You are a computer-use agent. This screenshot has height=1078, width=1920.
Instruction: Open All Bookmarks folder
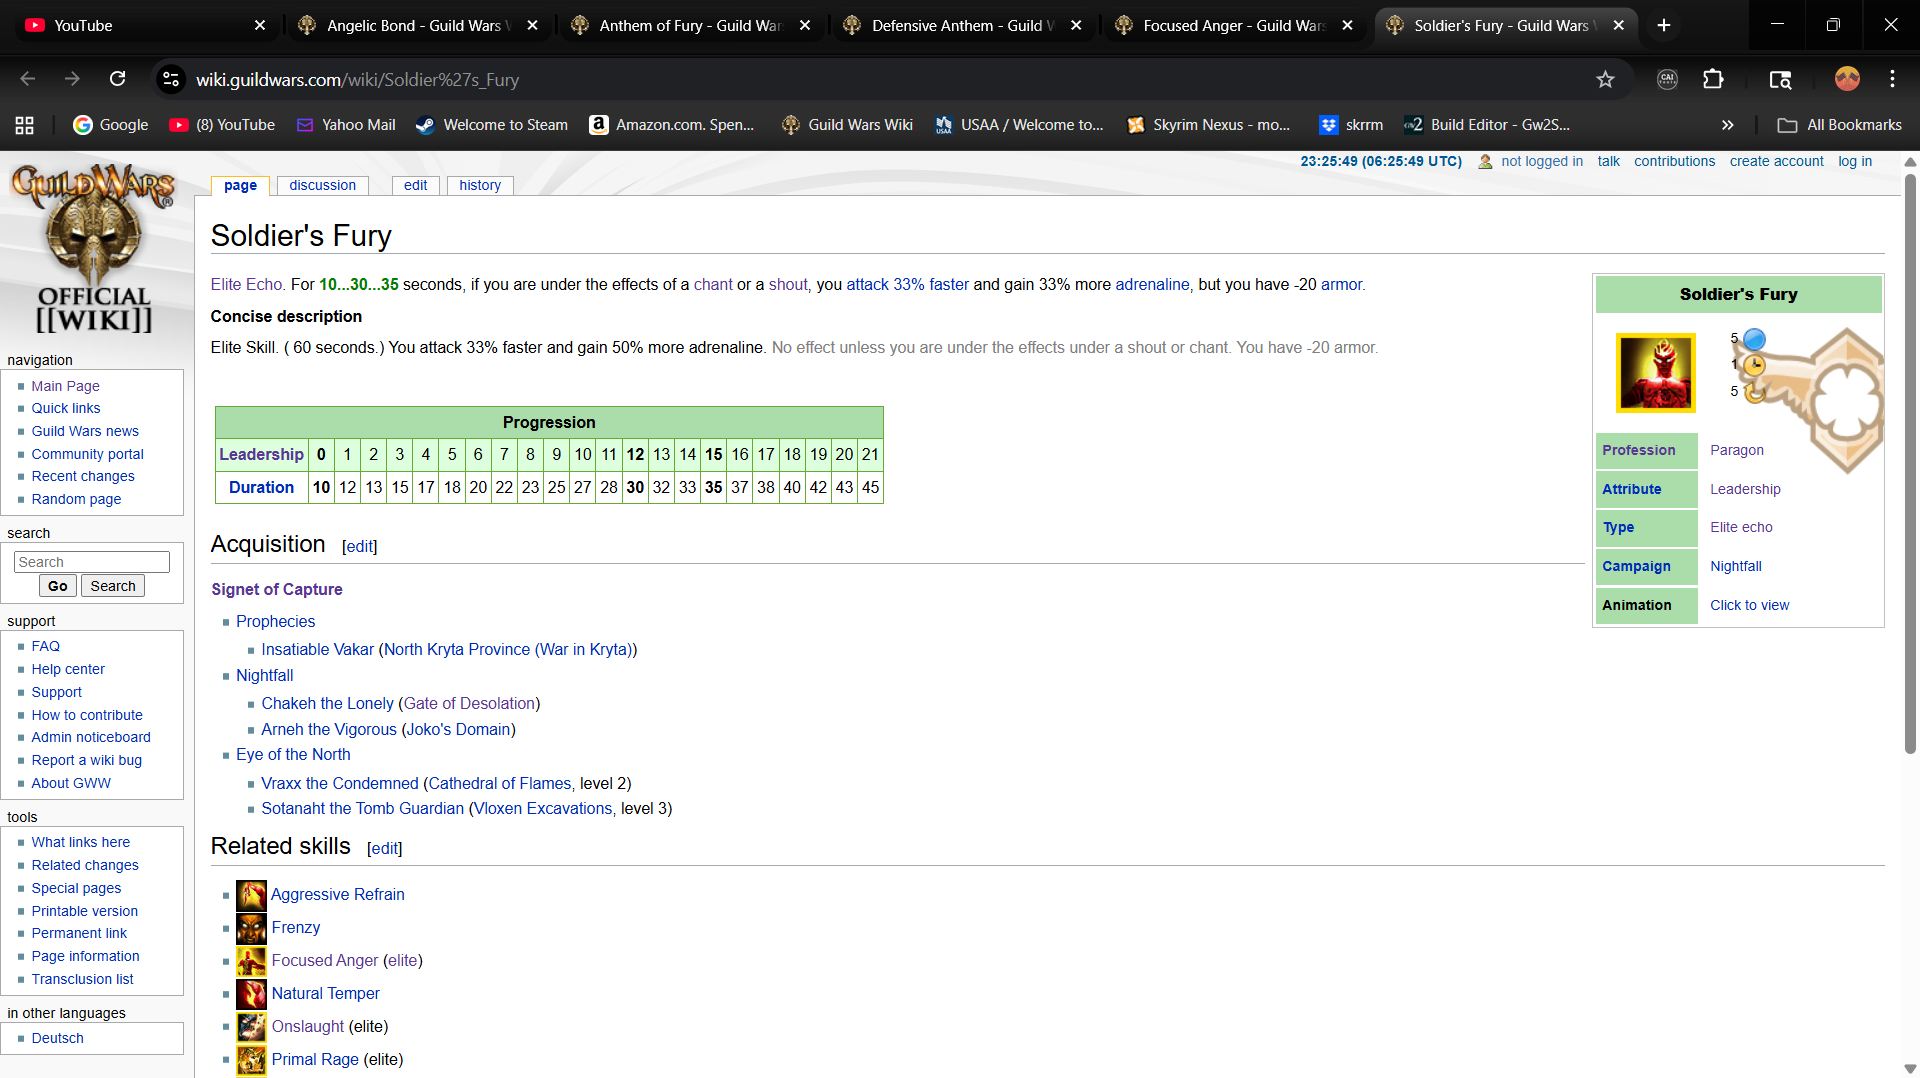pos(1840,125)
